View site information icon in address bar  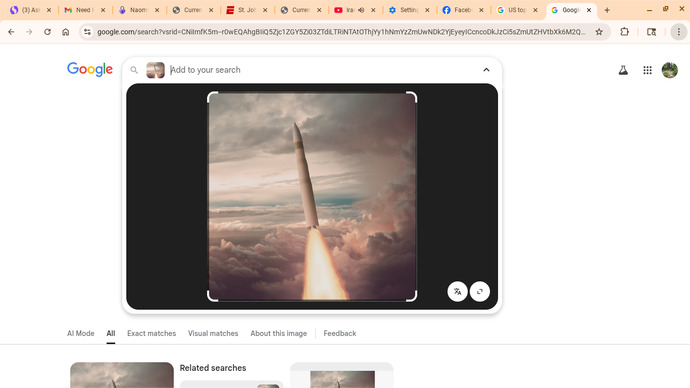coord(88,32)
